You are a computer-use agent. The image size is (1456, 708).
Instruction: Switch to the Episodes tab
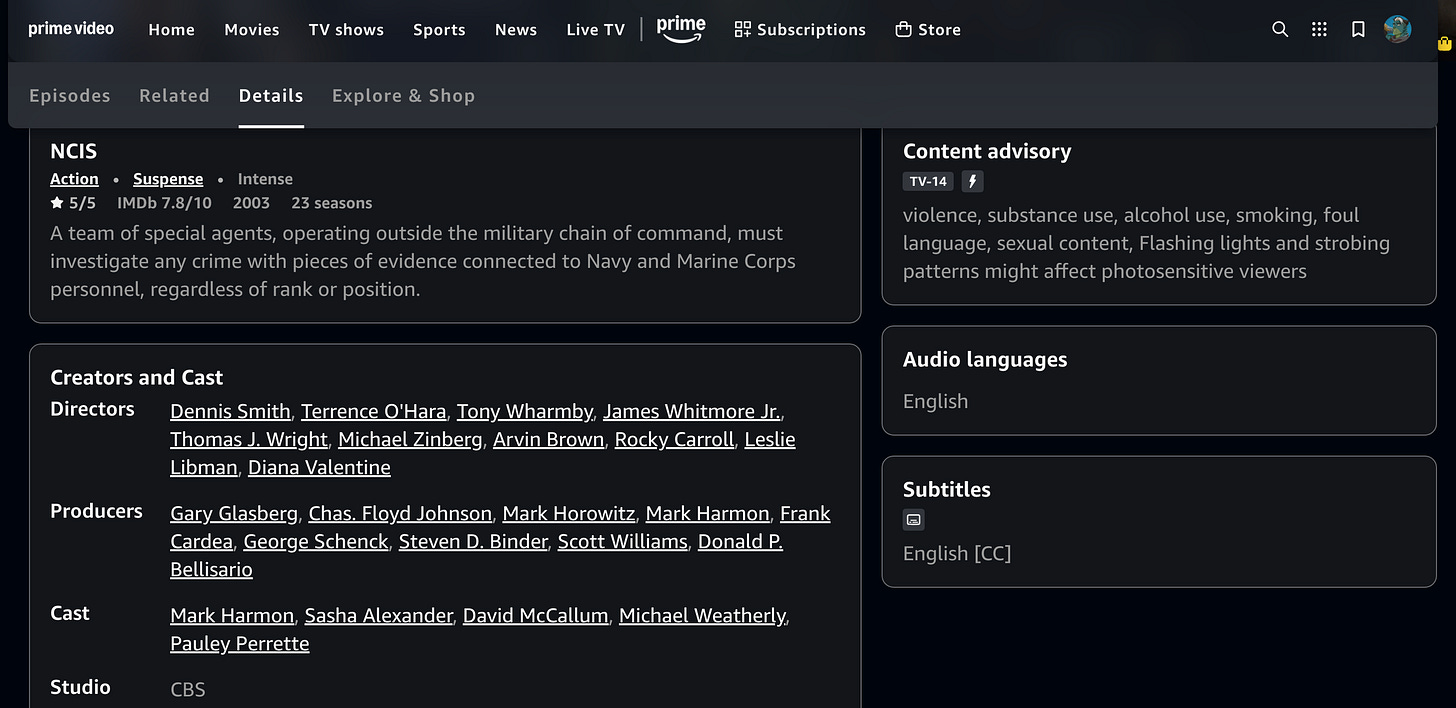(x=70, y=96)
